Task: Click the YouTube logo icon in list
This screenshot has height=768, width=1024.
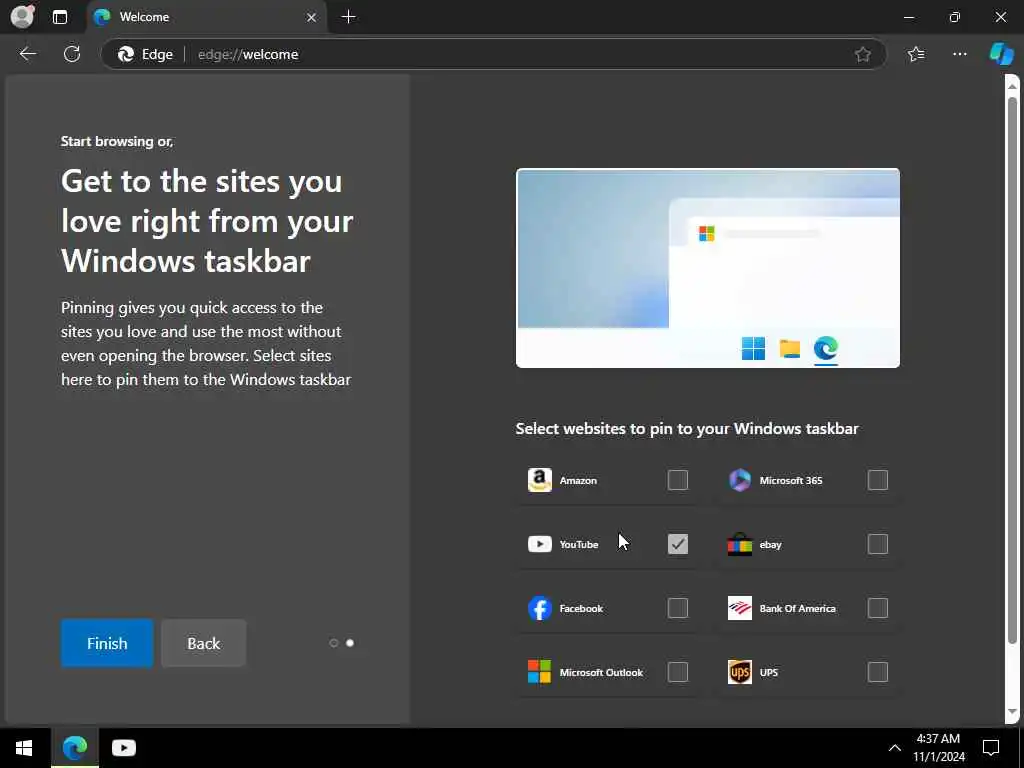Action: tap(539, 544)
